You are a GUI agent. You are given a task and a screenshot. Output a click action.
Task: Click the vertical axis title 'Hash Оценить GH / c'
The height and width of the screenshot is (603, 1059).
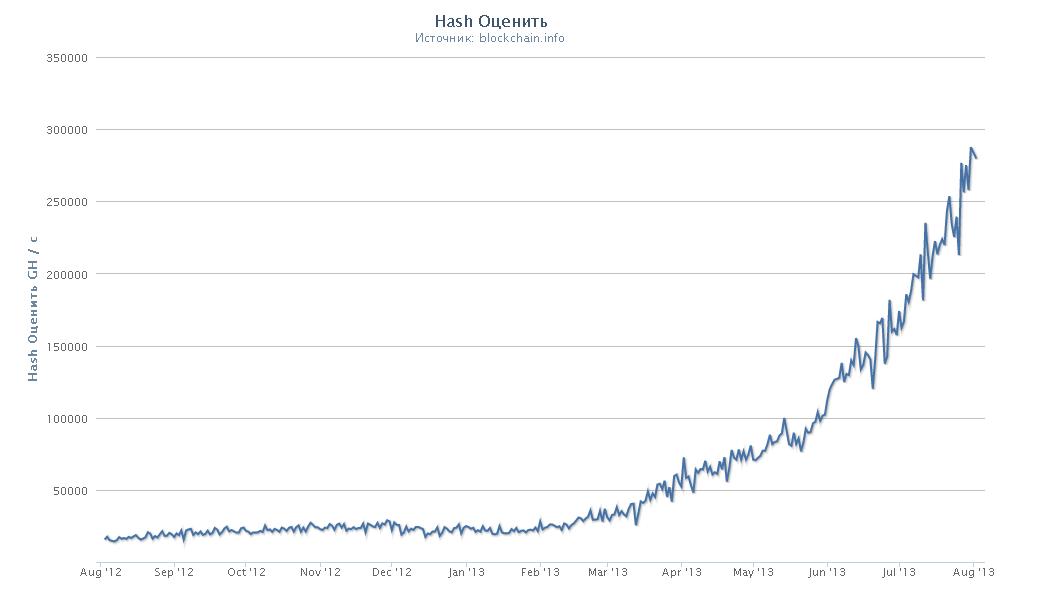pos(32,309)
